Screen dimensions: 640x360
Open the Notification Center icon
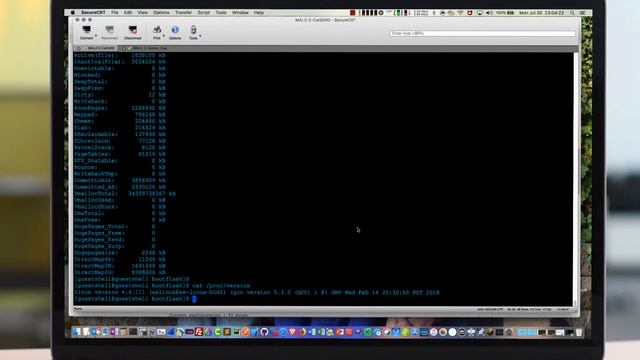coord(583,13)
